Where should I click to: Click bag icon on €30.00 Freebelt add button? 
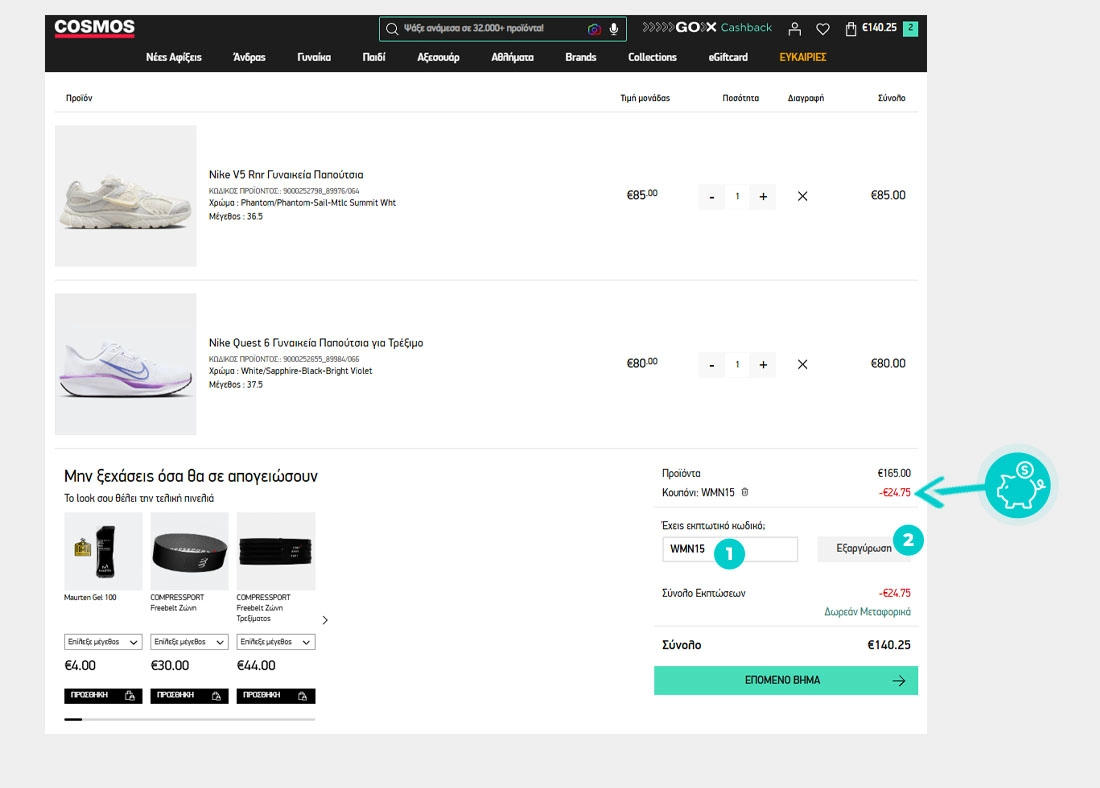tap(216, 696)
